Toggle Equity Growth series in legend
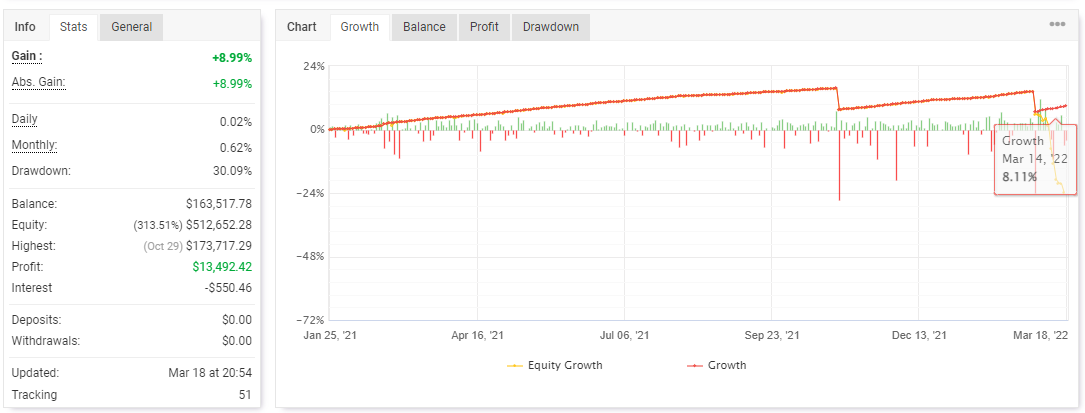The image size is (1085, 413). coord(555,365)
